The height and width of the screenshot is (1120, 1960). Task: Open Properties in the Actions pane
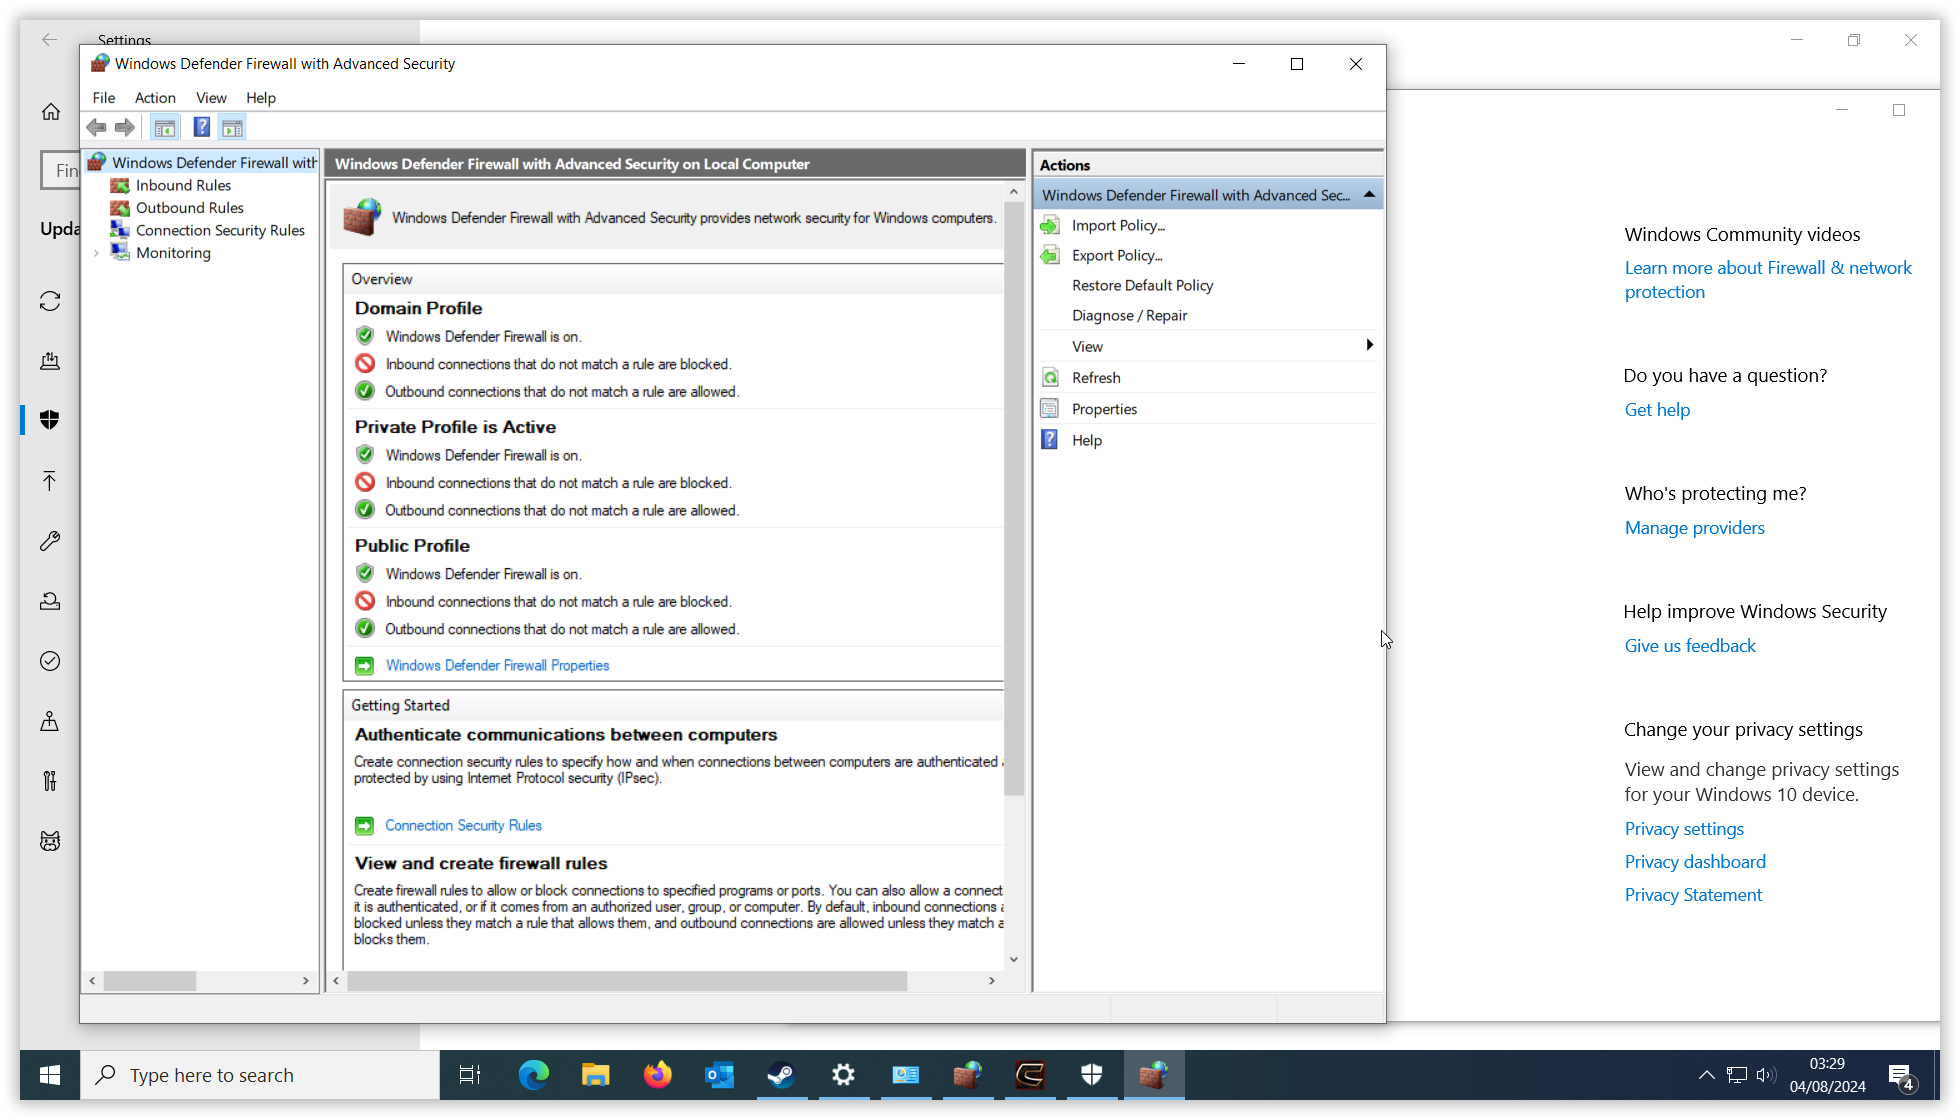[1104, 409]
